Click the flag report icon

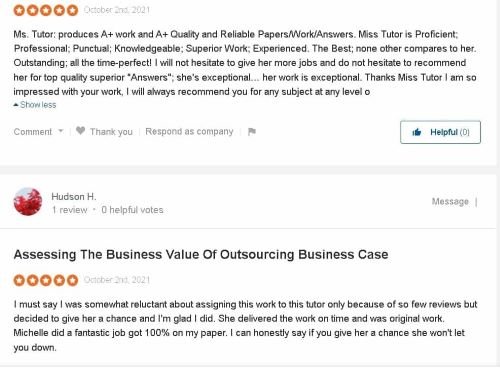[x=252, y=132]
